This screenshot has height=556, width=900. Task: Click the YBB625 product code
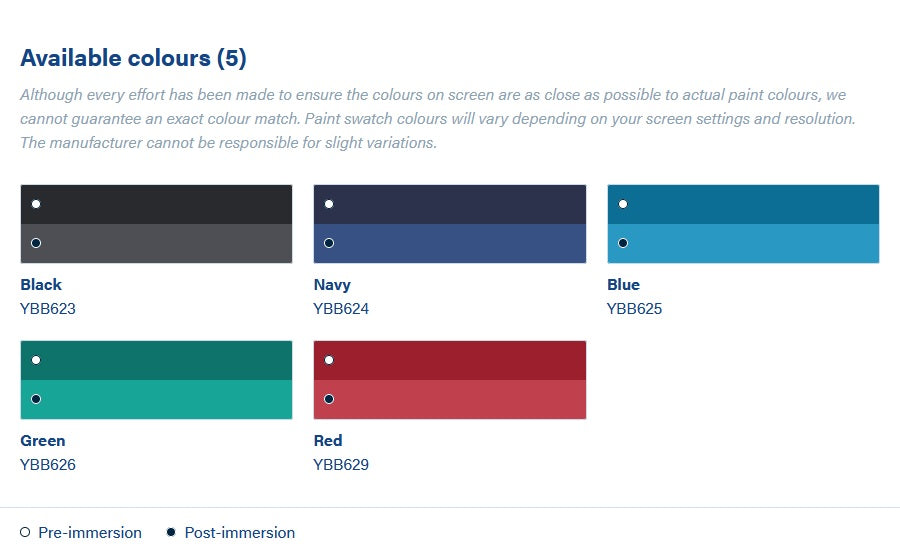point(634,309)
